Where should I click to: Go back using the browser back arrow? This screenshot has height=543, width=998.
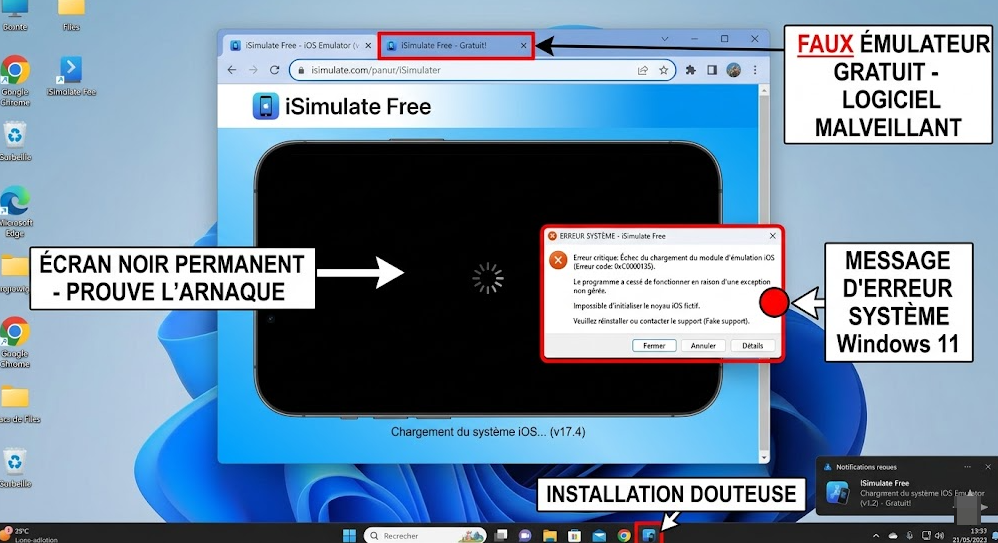tap(232, 70)
